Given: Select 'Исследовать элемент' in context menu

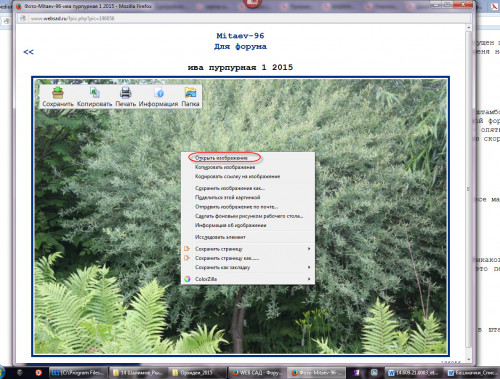Looking at the screenshot, I should (220, 237).
